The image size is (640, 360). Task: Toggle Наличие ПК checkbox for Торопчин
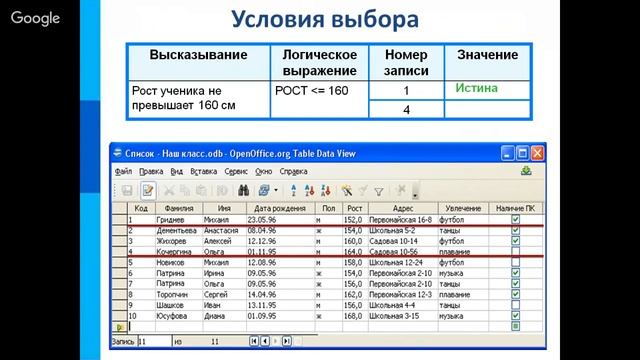tap(516, 294)
